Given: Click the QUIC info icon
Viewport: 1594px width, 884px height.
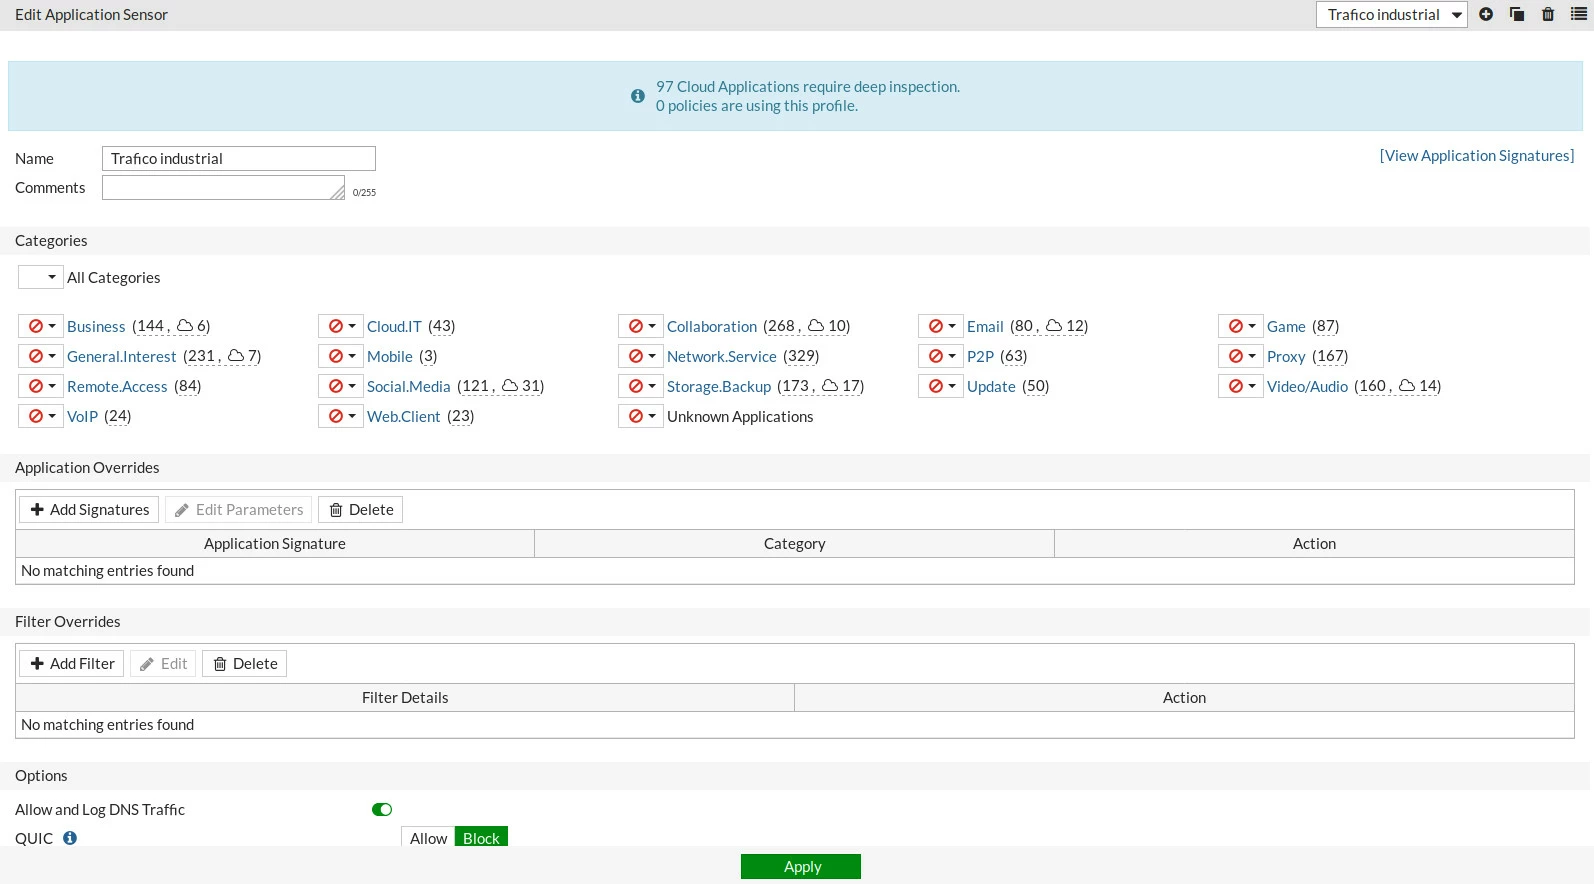Looking at the screenshot, I should coord(70,838).
